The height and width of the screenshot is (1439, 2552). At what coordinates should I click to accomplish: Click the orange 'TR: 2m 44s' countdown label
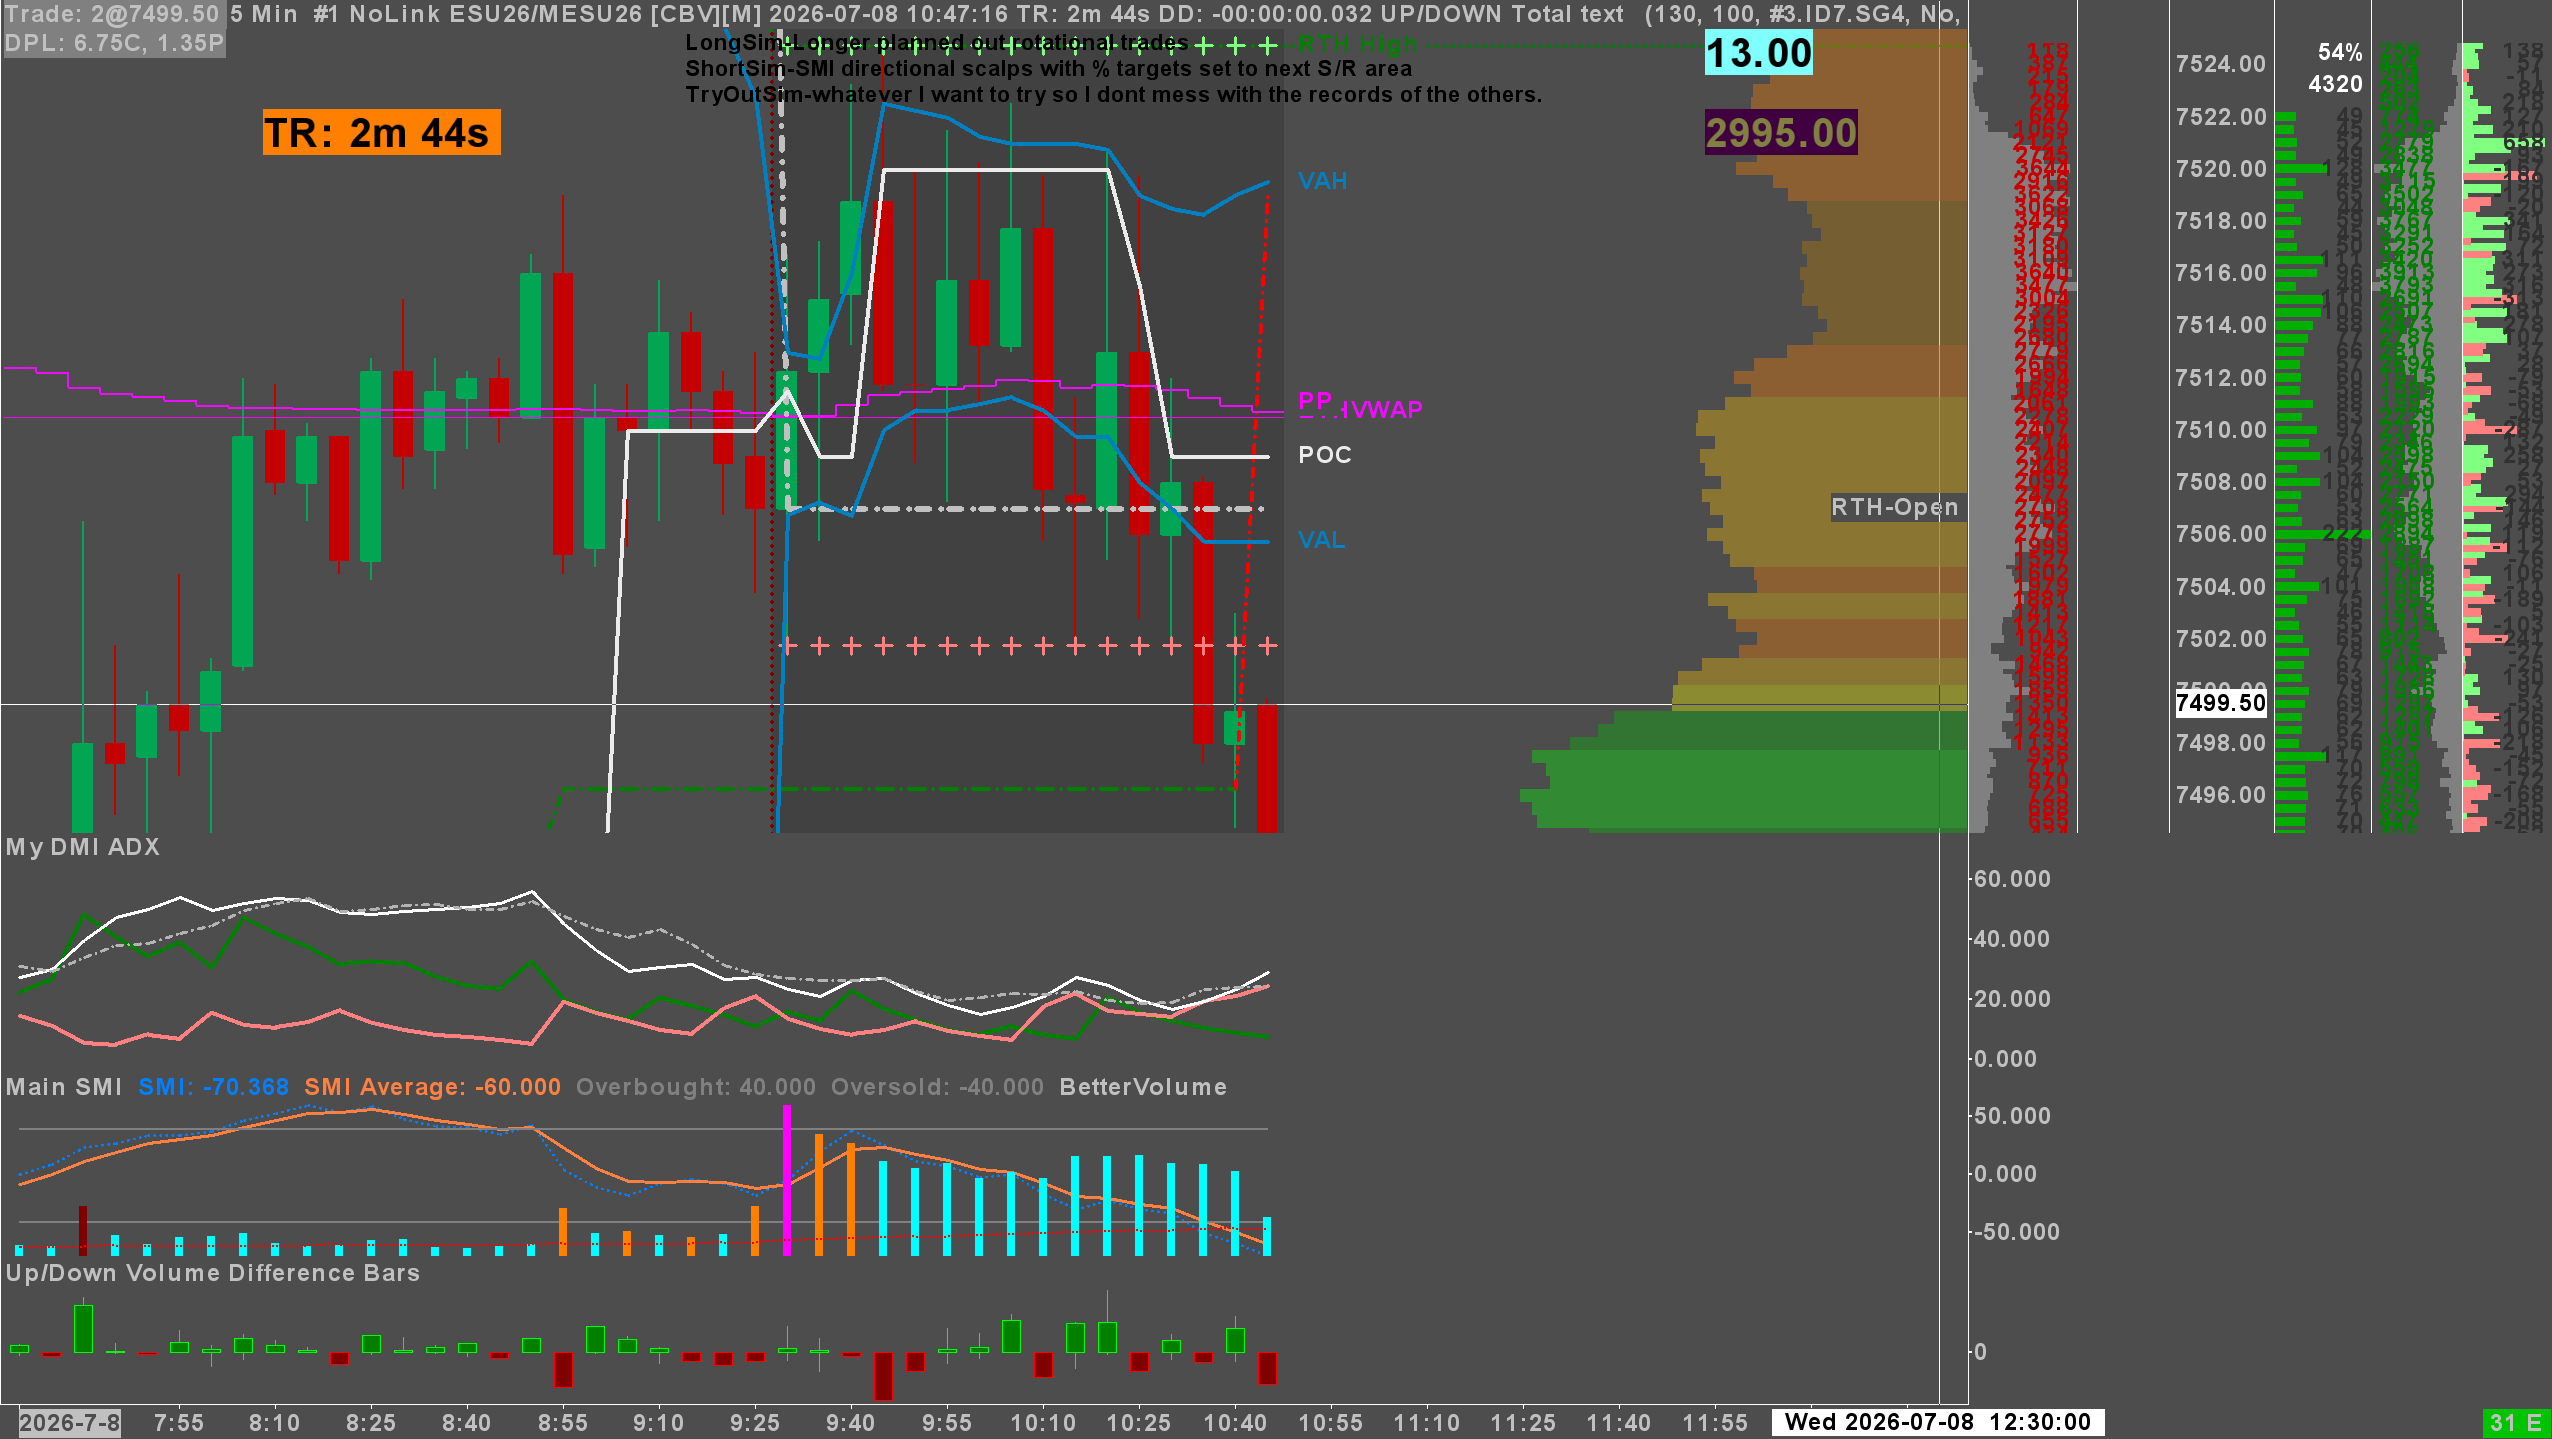pos(381,132)
